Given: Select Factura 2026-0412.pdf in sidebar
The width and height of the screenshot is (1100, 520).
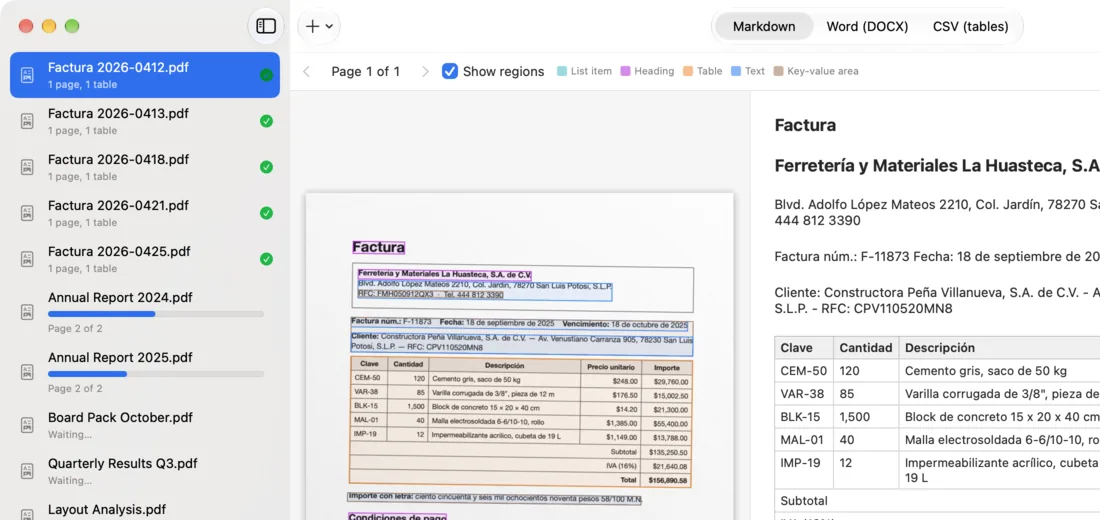Looking at the screenshot, I should (x=145, y=75).
